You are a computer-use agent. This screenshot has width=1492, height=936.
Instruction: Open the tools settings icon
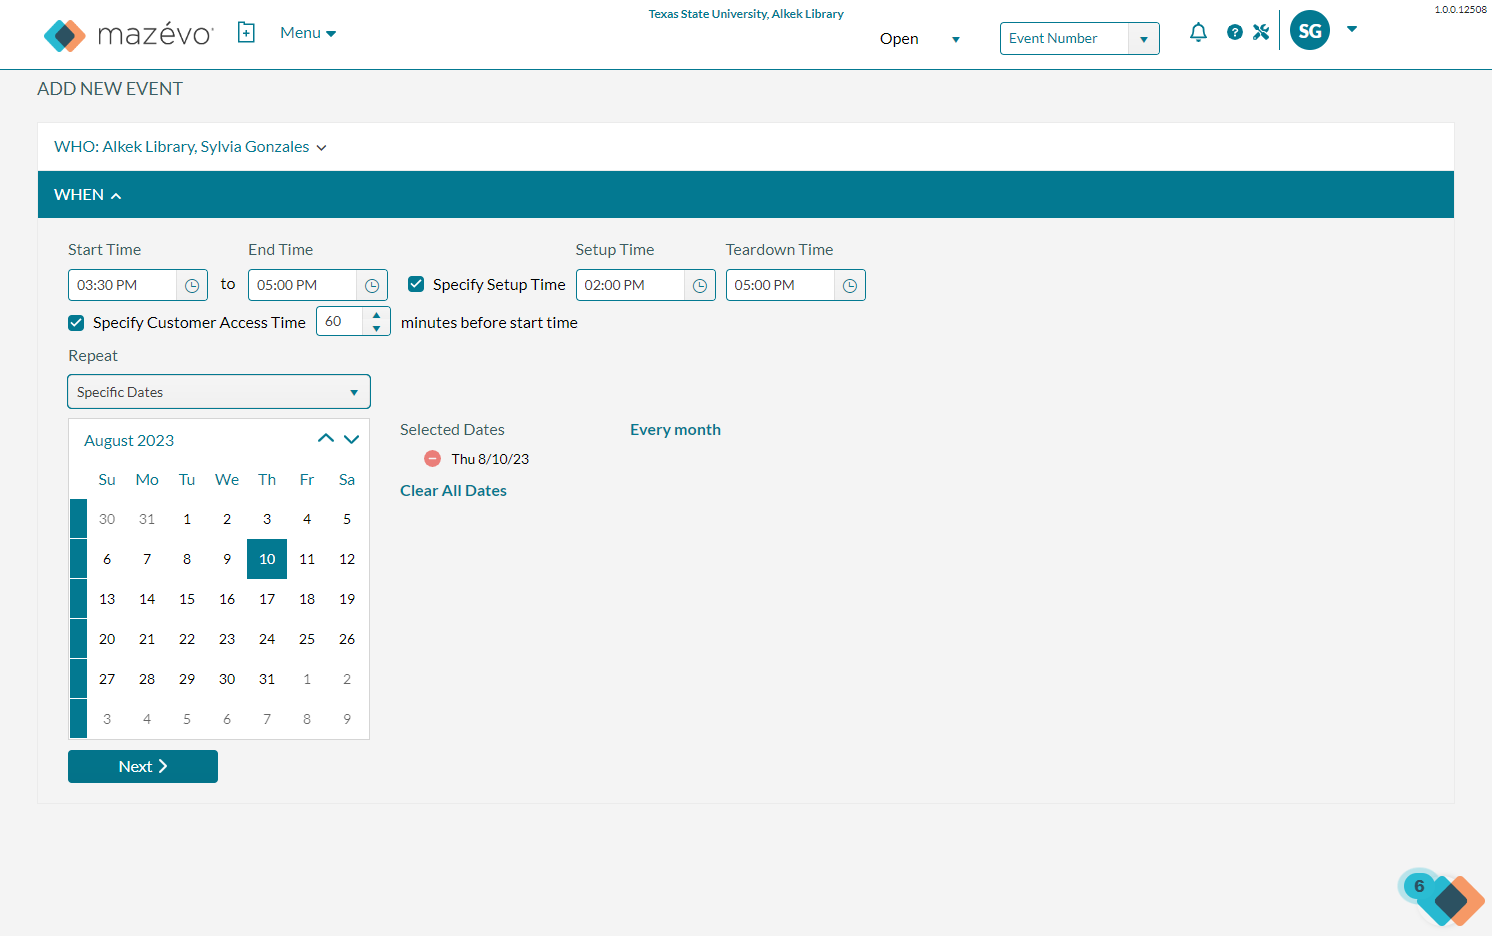(x=1261, y=32)
